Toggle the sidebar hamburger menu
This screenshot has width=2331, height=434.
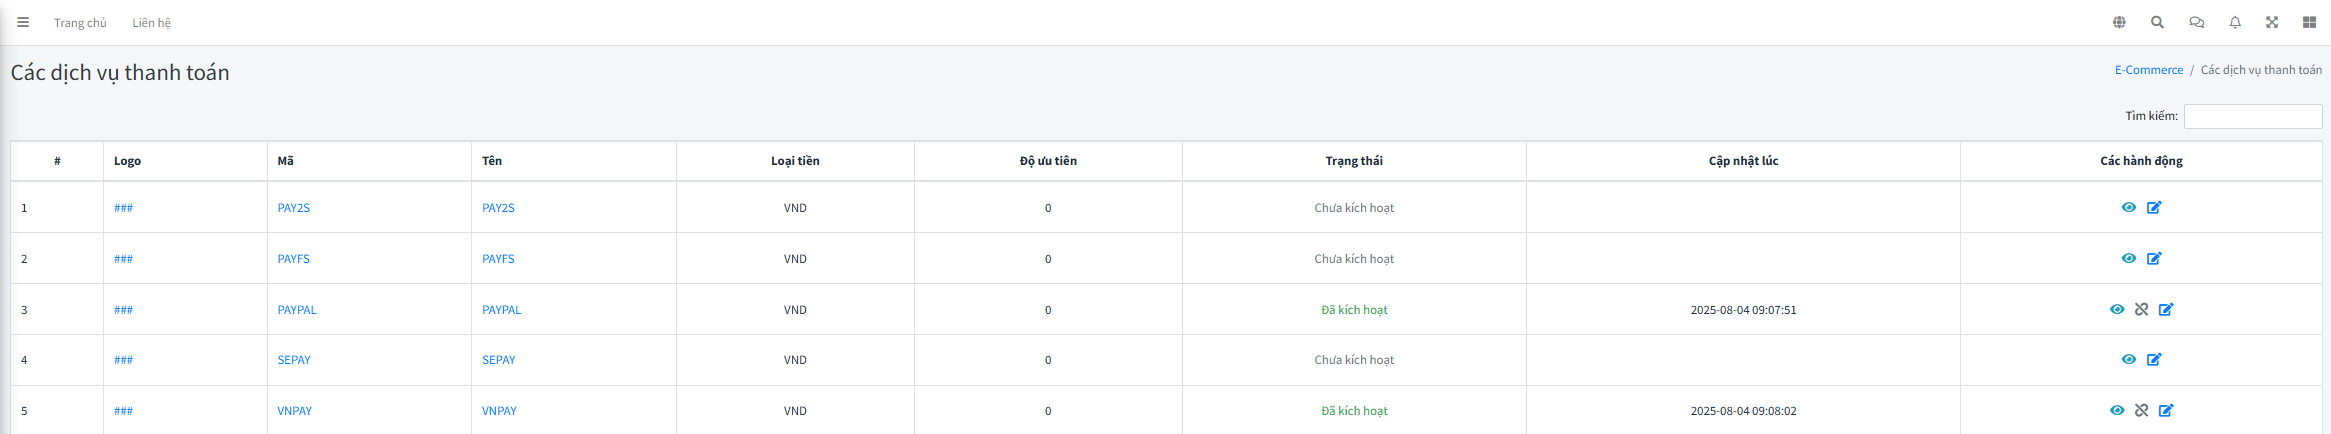pos(23,22)
